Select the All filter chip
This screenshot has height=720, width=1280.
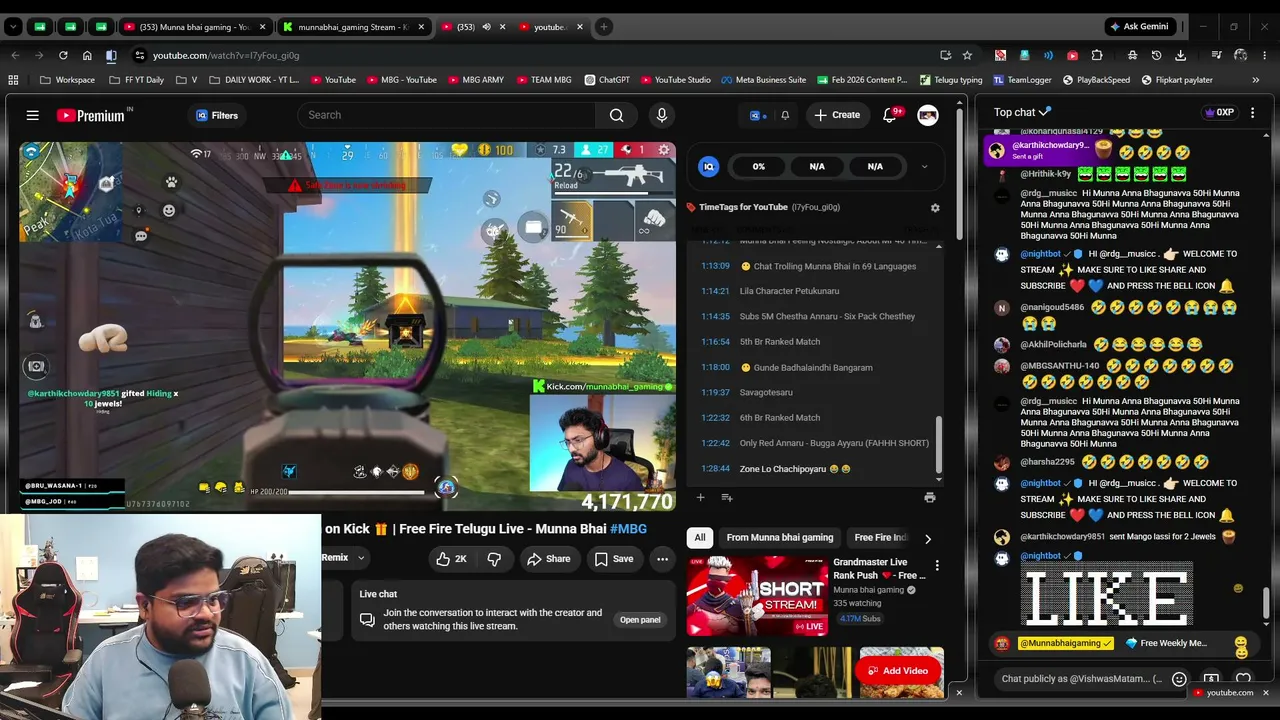tap(700, 538)
